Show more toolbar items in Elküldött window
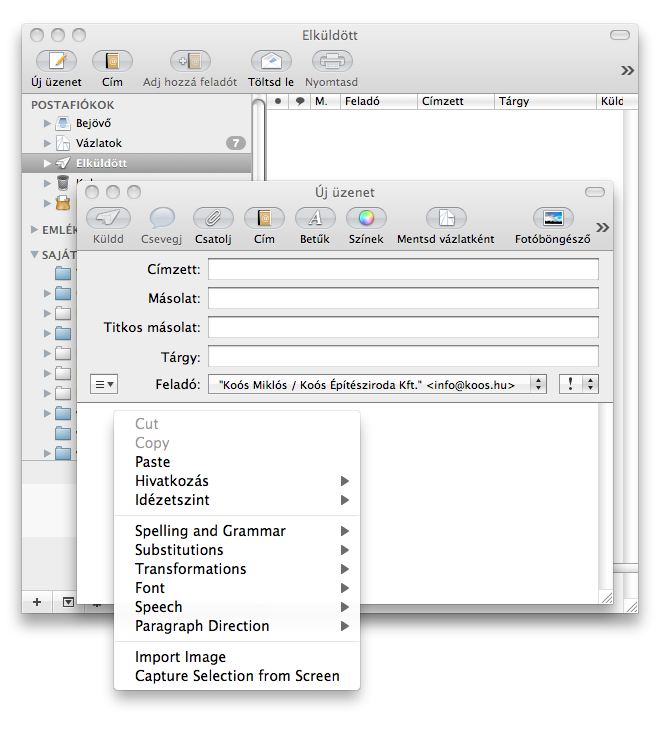This screenshot has width=665, height=733. coord(627,71)
